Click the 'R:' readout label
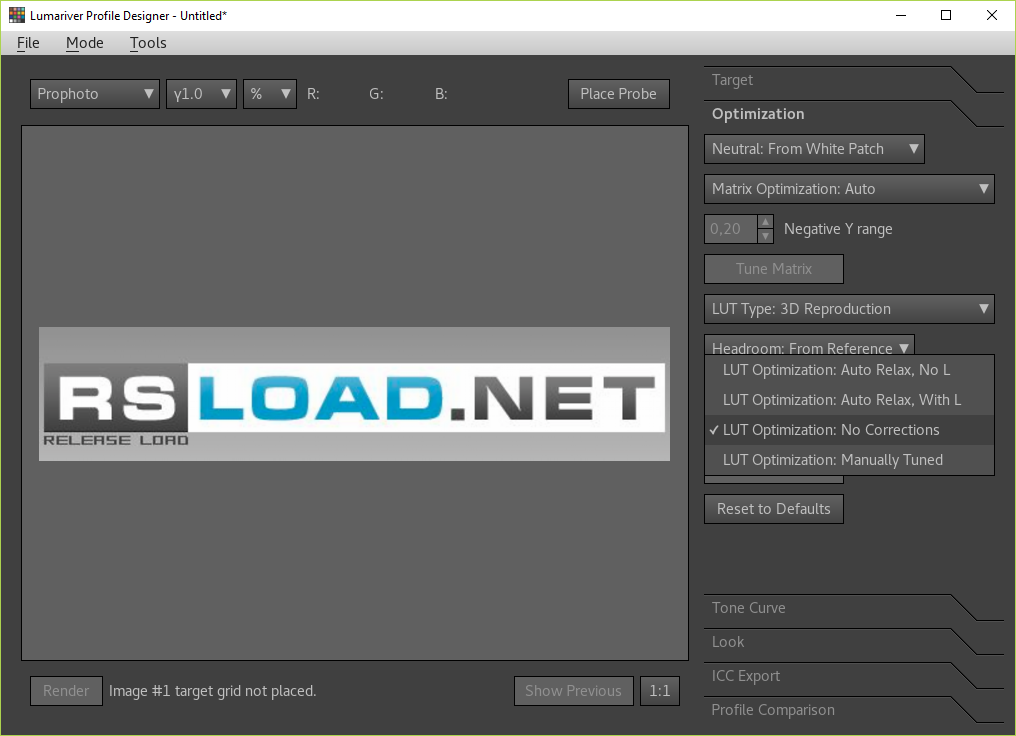The height and width of the screenshot is (736, 1016). (x=313, y=94)
